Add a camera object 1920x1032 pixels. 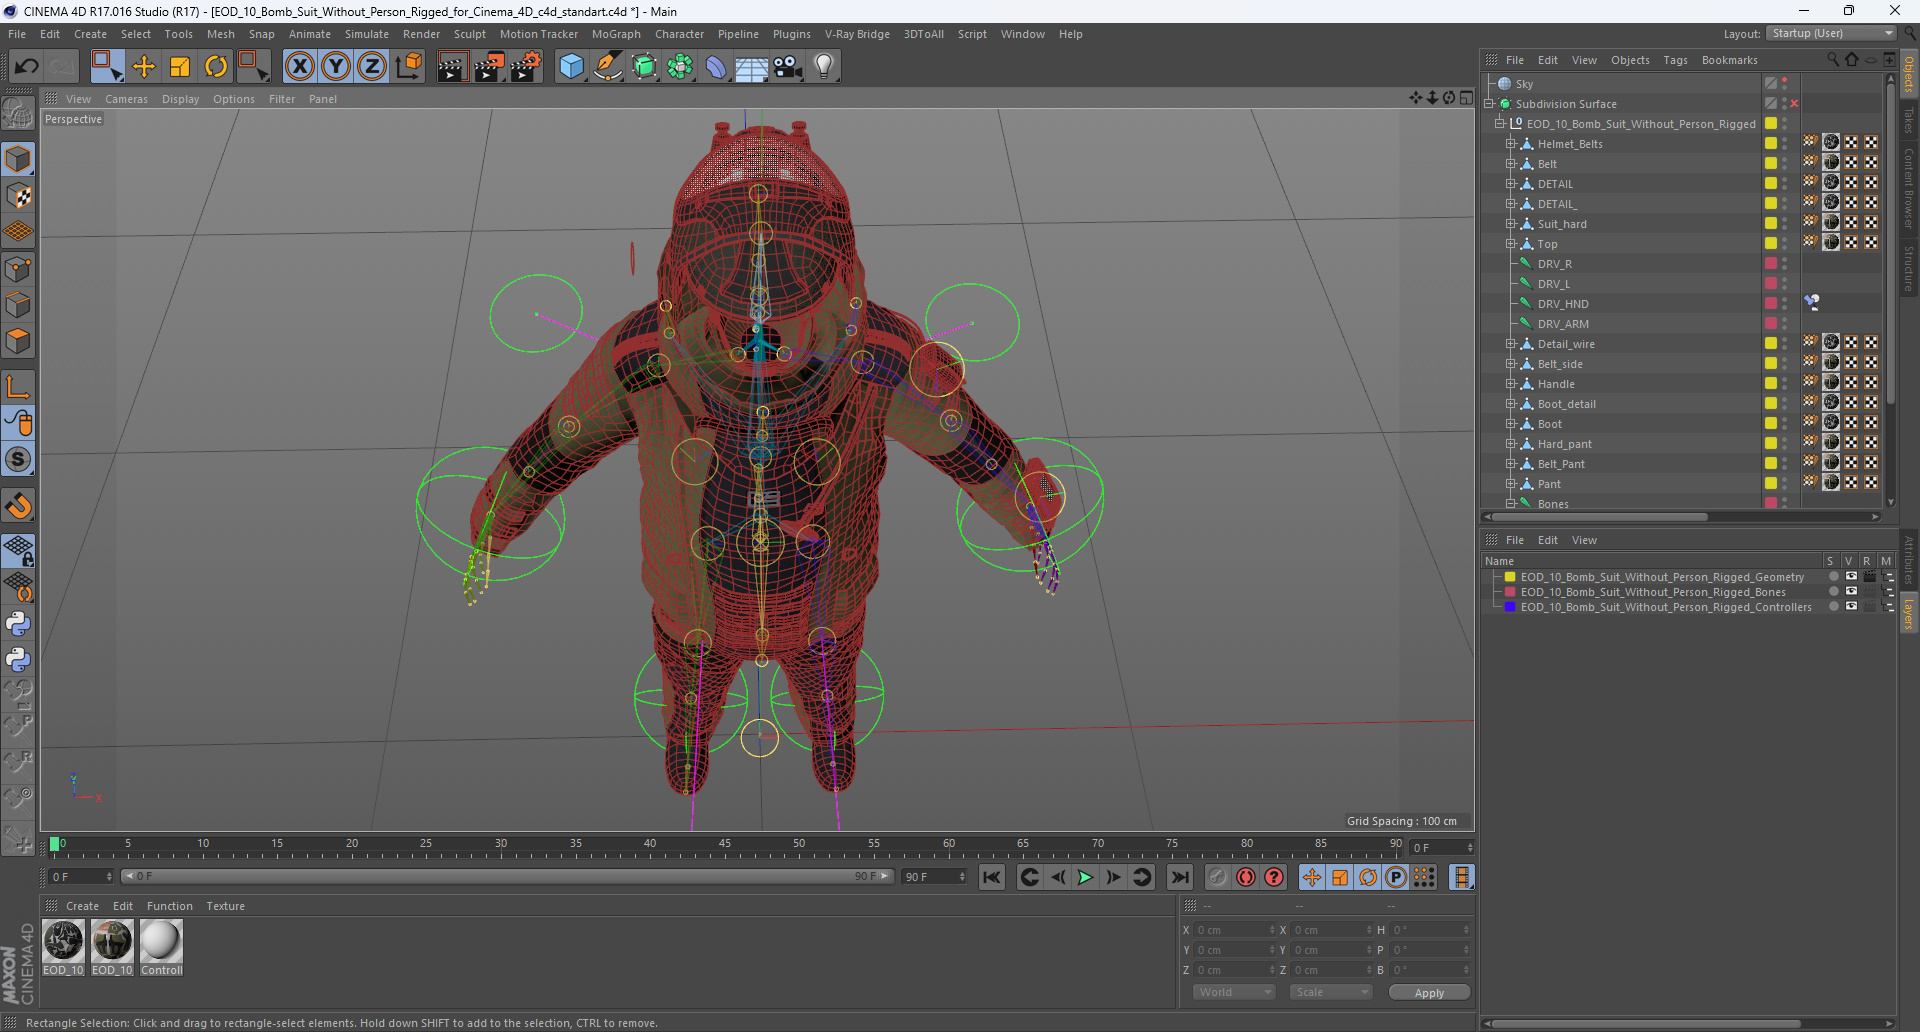pyautogui.click(x=788, y=67)
